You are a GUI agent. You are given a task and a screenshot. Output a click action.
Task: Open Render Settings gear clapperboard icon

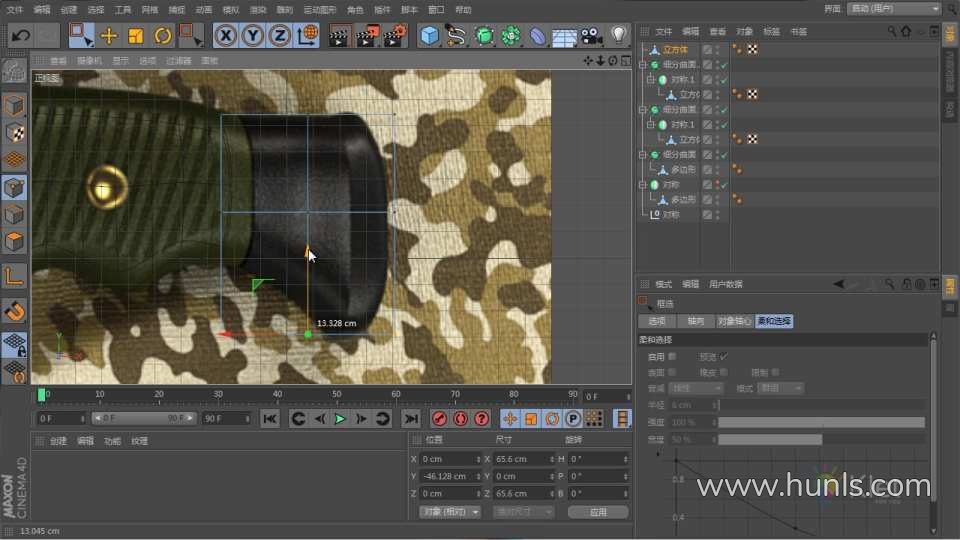(x=396, y=36)
